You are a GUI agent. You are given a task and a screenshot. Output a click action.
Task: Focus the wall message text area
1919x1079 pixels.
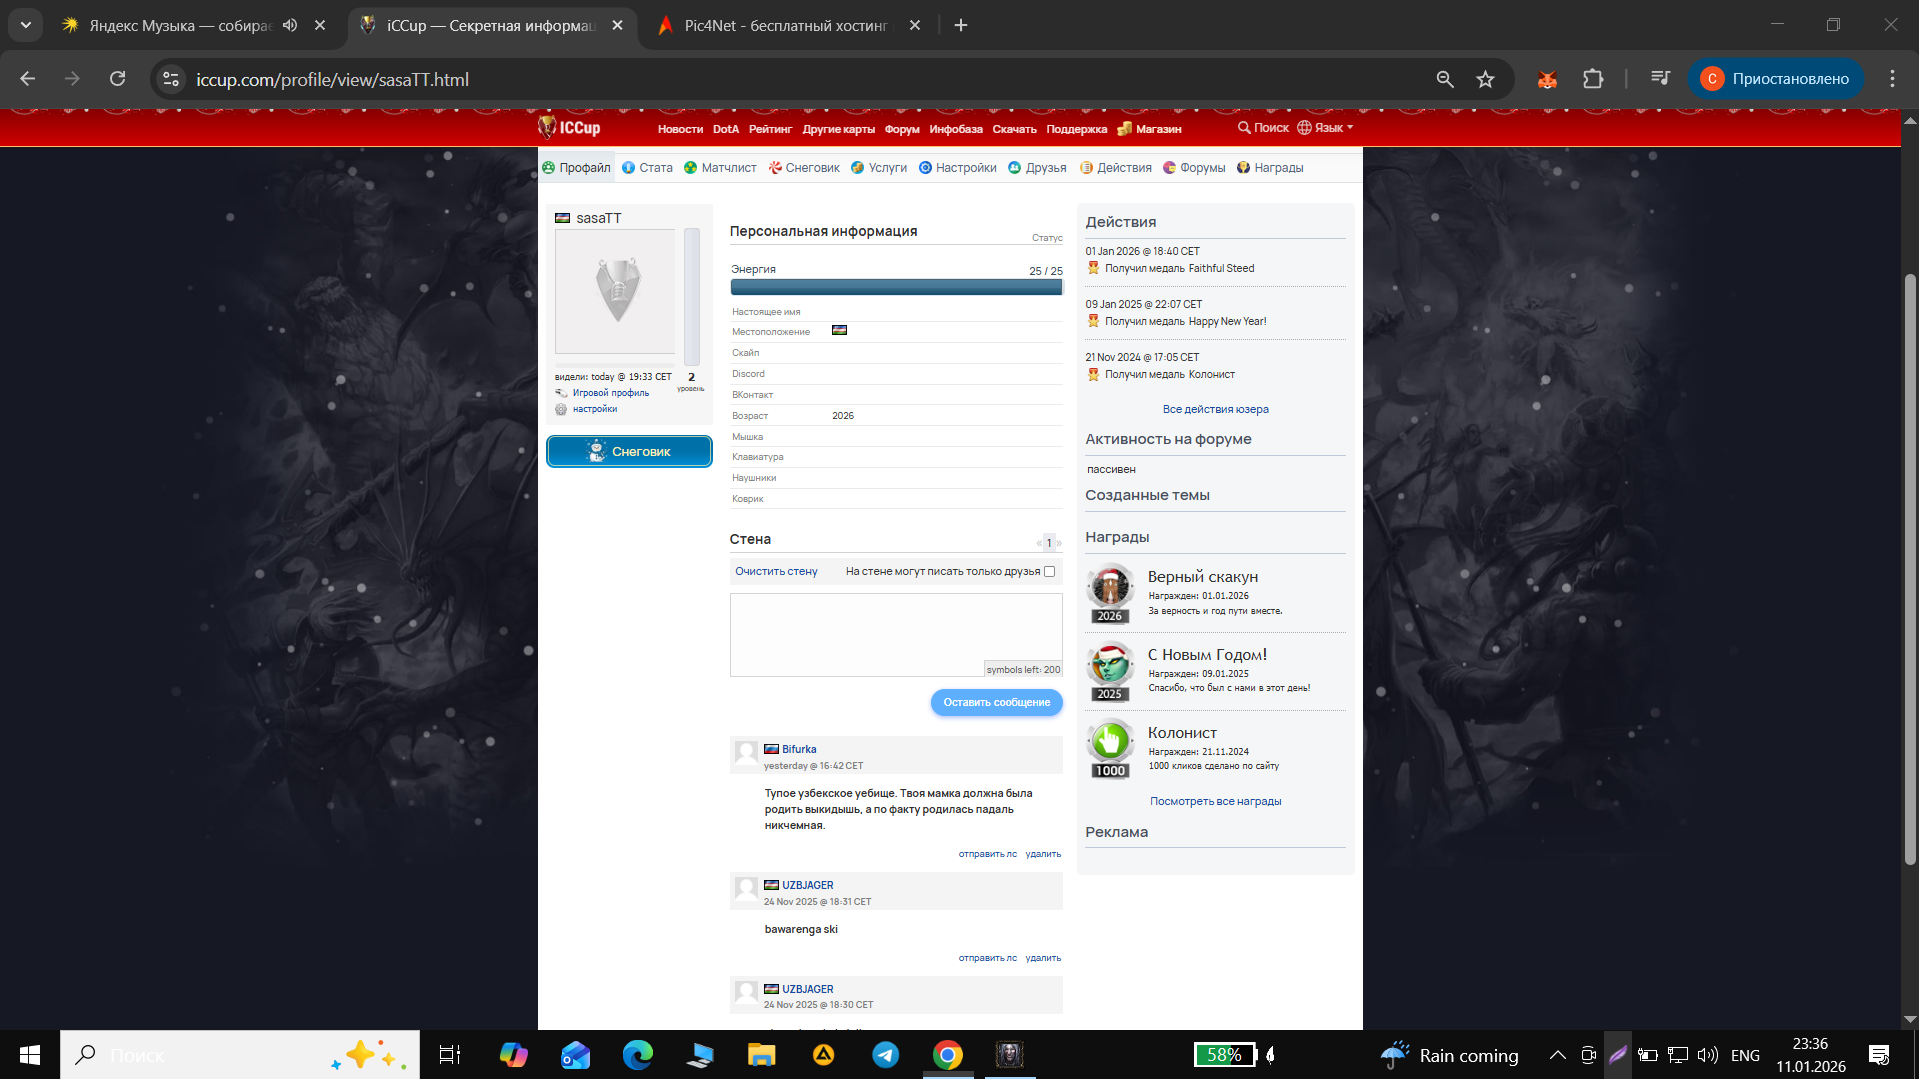coord(896,635)
